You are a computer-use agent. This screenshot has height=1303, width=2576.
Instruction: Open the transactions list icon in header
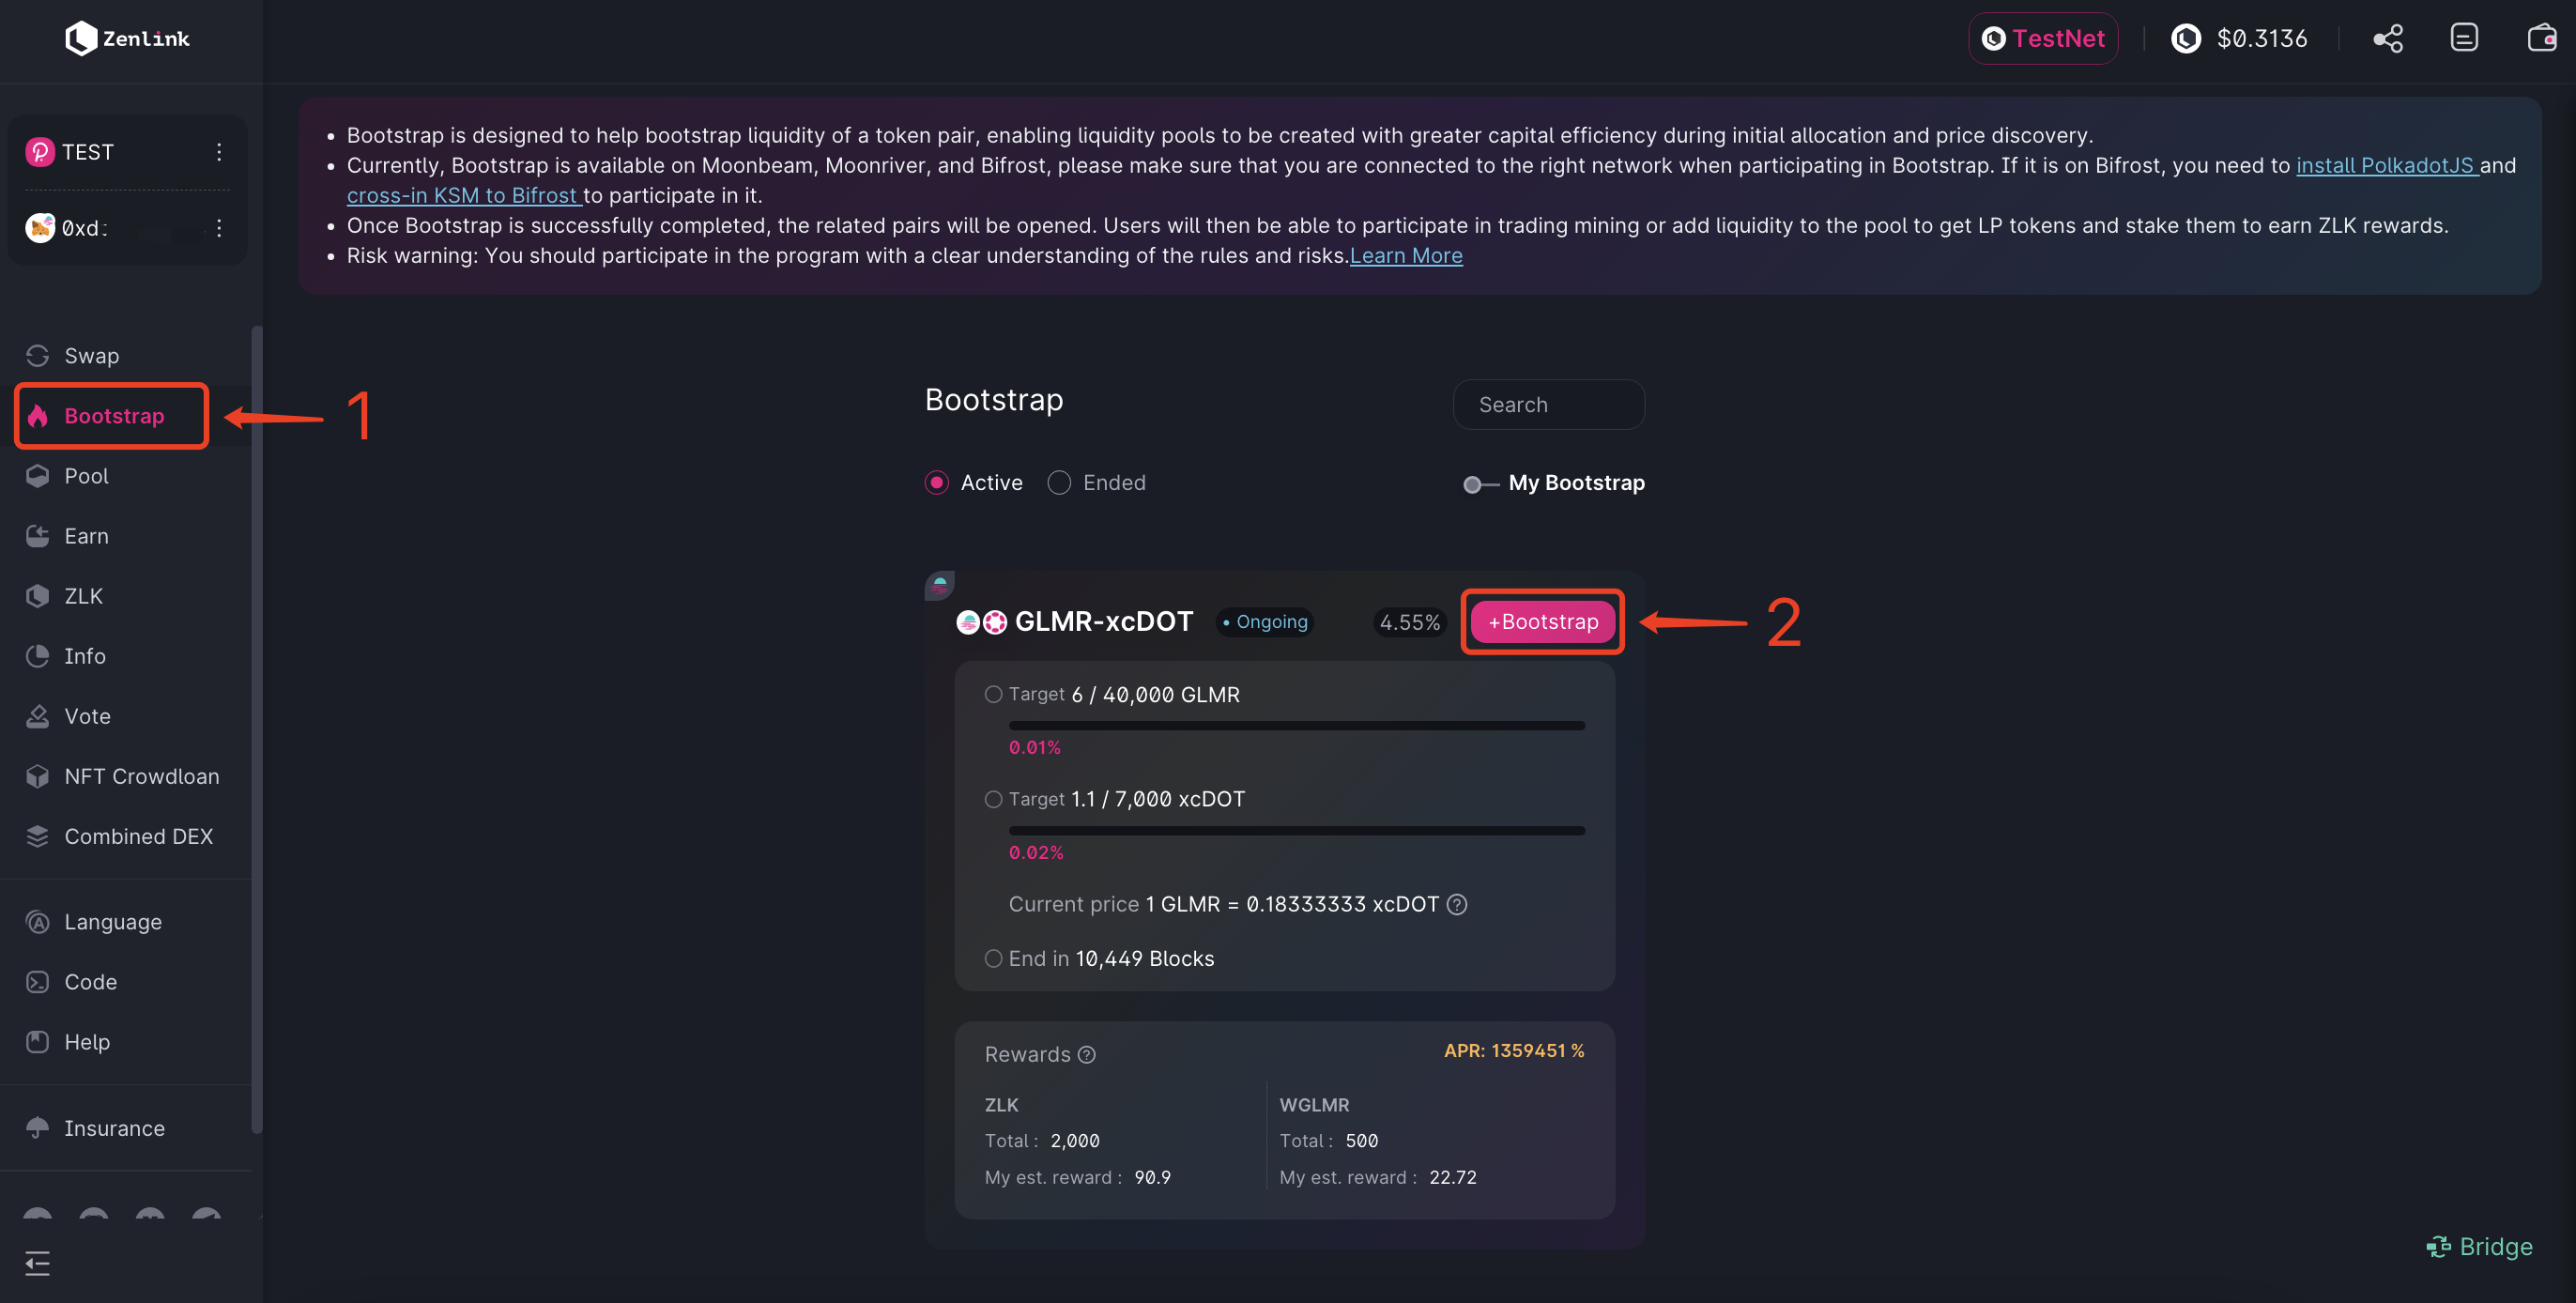(x=2464, y=38)
